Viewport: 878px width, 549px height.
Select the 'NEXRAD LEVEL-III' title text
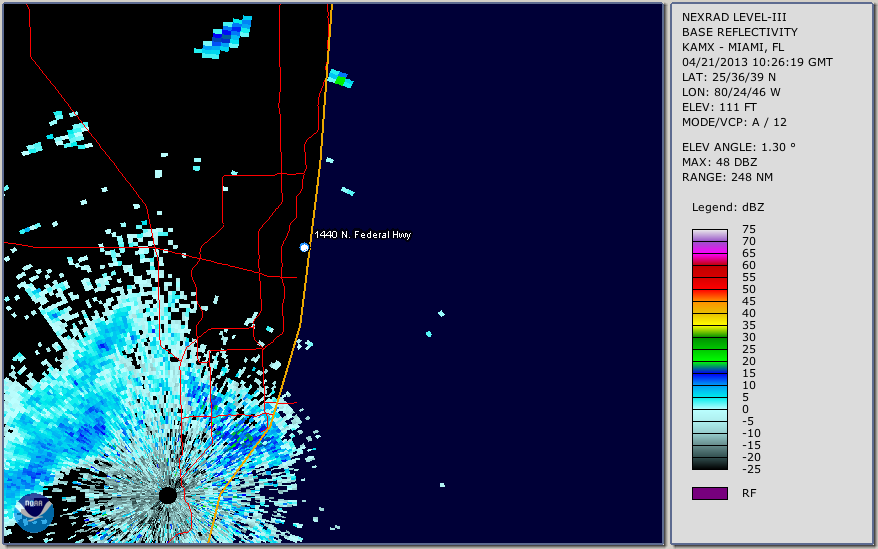click(x=734, y=17)
